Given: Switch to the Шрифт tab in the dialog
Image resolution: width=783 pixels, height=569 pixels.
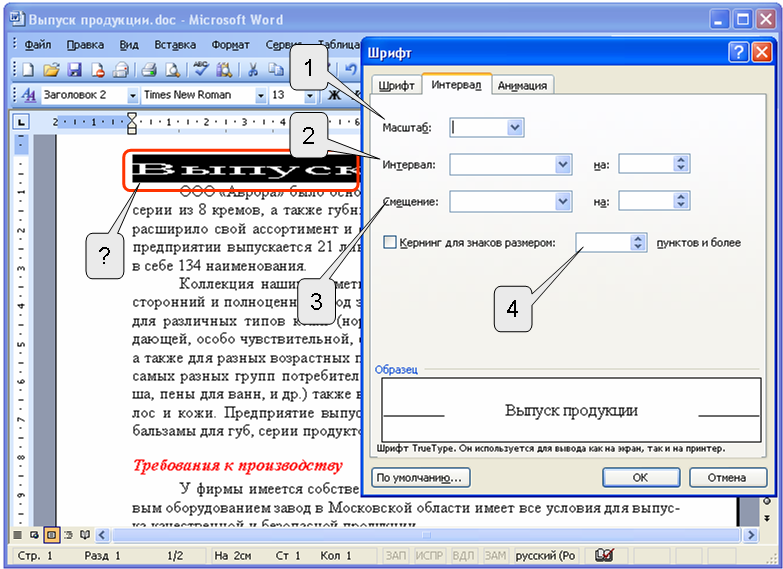Looking at the screenshot, I should tap(396, 85).
